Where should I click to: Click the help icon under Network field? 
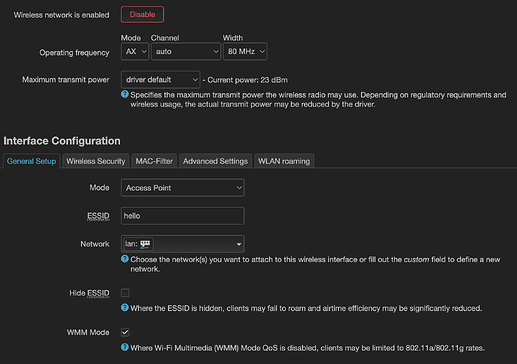point(125,259)
